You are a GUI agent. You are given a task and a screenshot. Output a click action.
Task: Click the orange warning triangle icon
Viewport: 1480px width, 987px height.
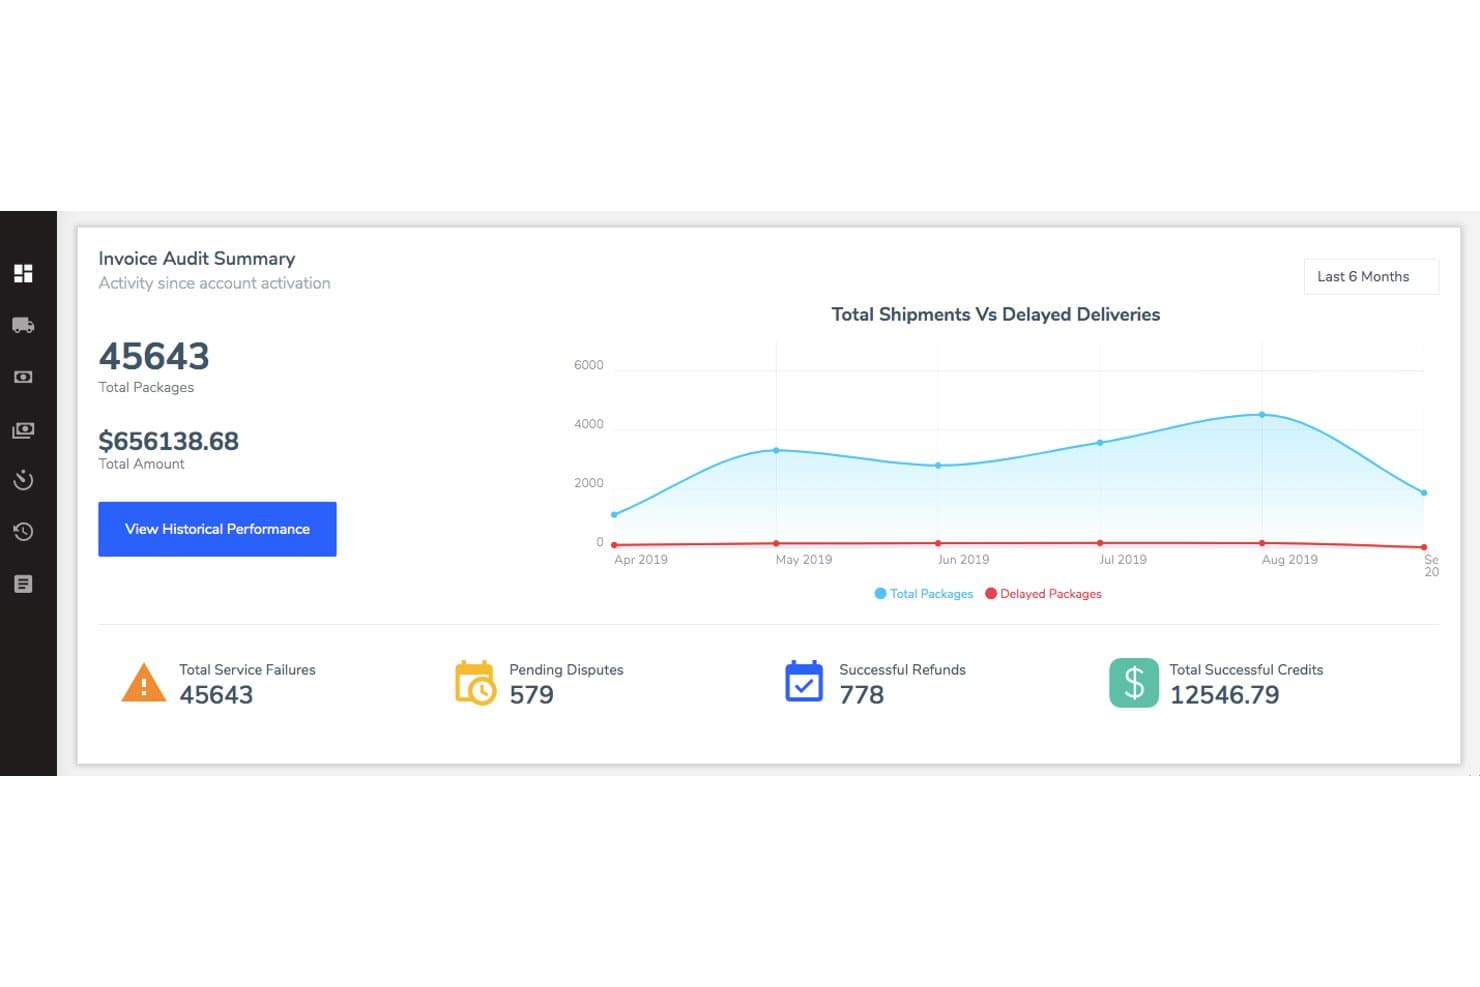pos(144,683)
